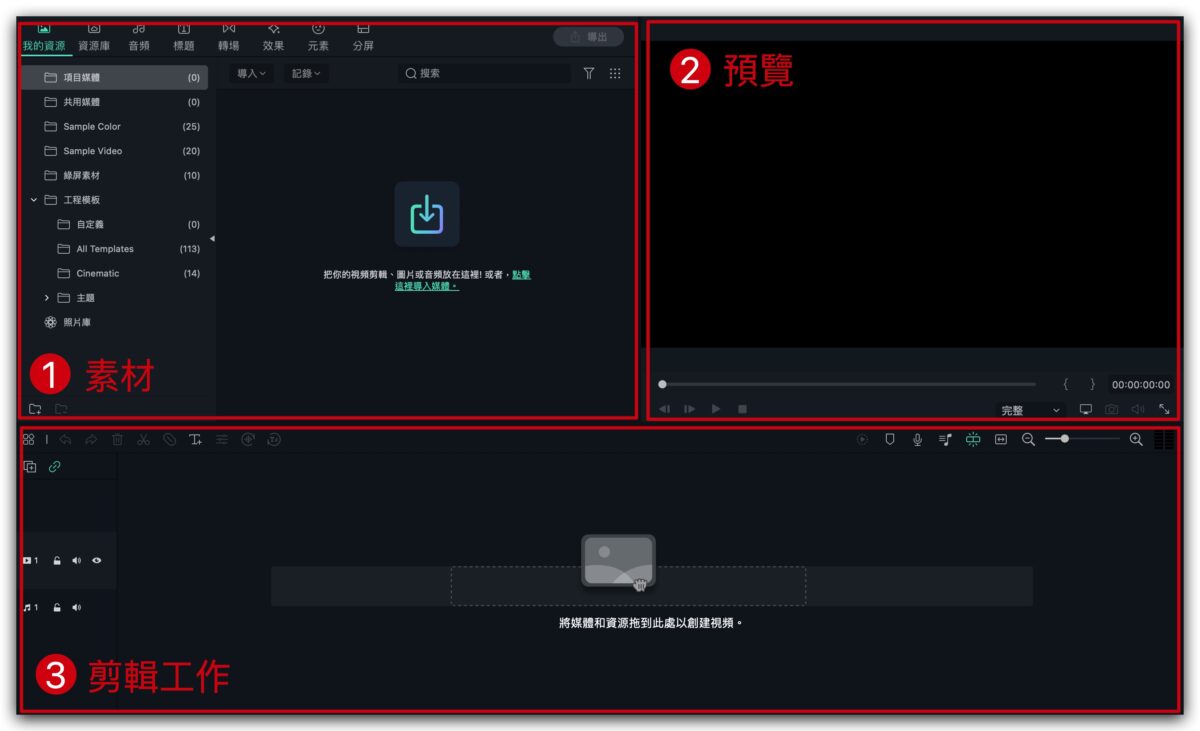Image resolution: width=1200 pixels, height=731 pixels.
Task: Switch to 我的資源 tab
Action: (x=44, y=39)
